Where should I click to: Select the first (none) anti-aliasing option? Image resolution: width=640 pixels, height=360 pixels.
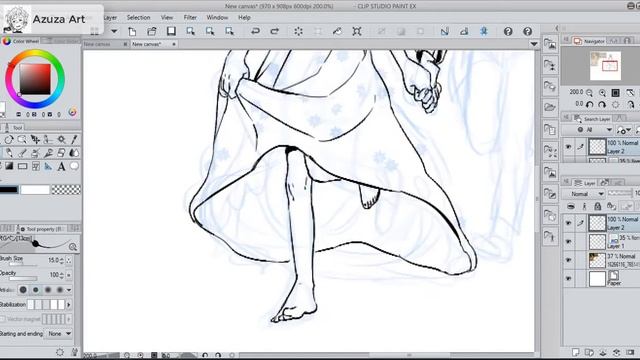(23, 290)
